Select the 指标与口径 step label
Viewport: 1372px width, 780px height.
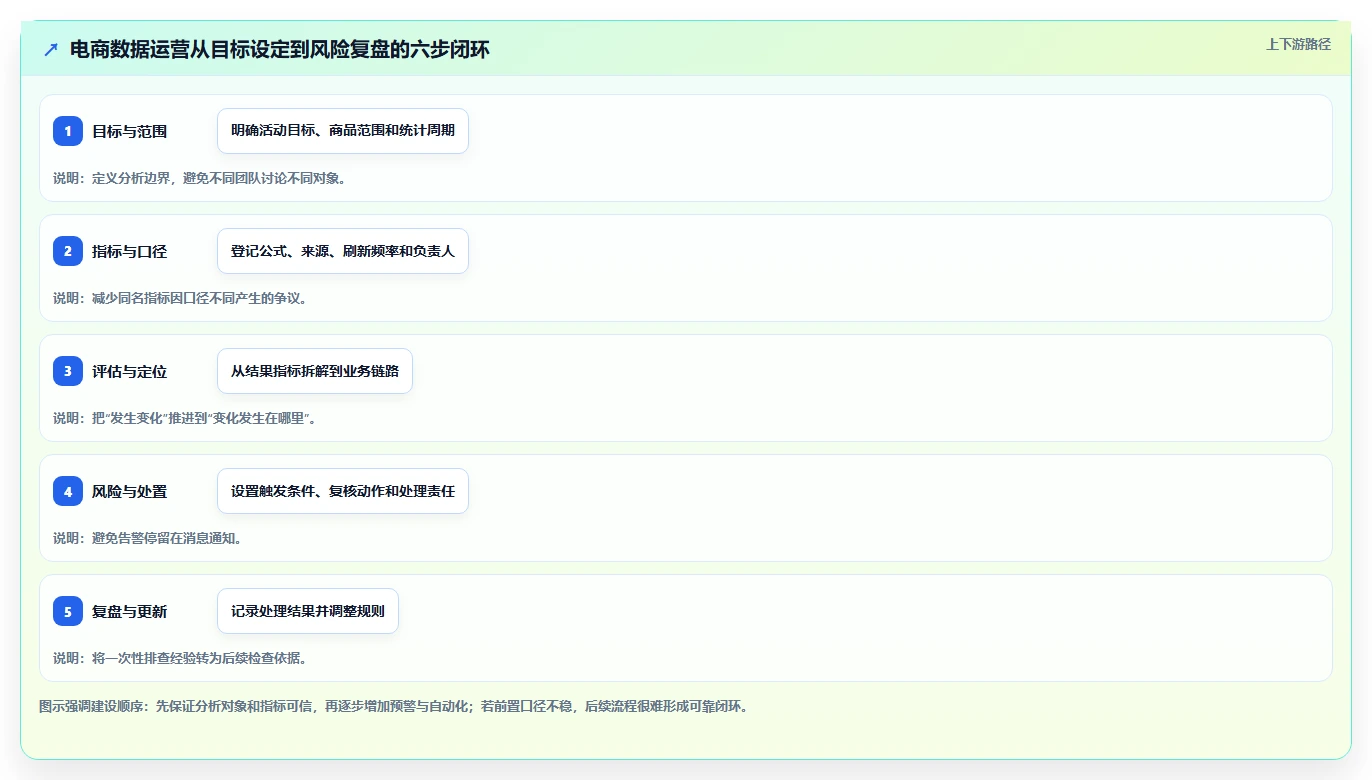click(129, 251)
